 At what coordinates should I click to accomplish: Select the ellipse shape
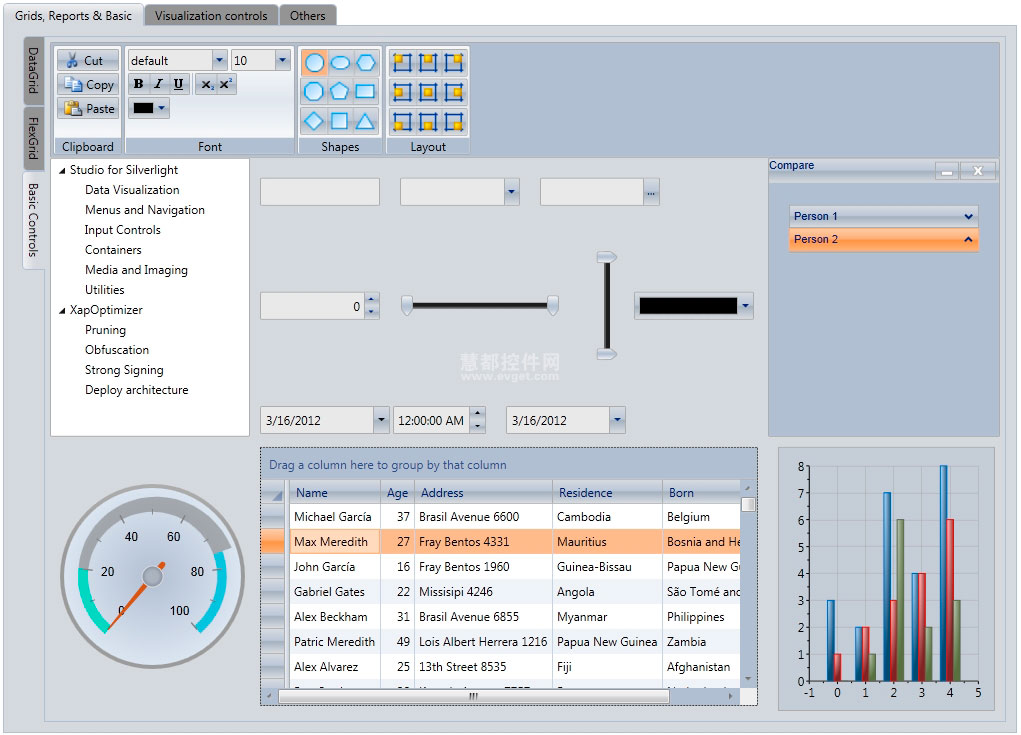tap(340, 62)
